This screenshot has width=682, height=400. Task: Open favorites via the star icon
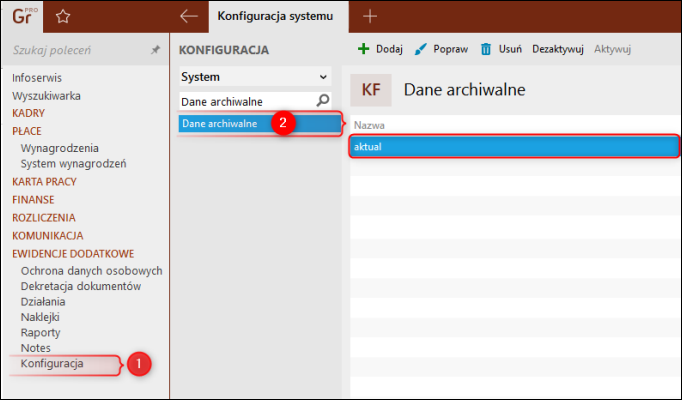[63, 17]
